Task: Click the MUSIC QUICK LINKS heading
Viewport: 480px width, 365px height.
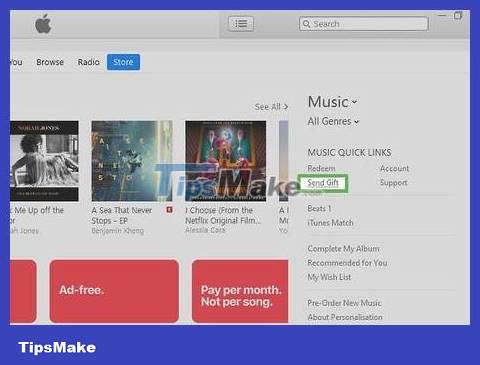Action: [349, 153]
